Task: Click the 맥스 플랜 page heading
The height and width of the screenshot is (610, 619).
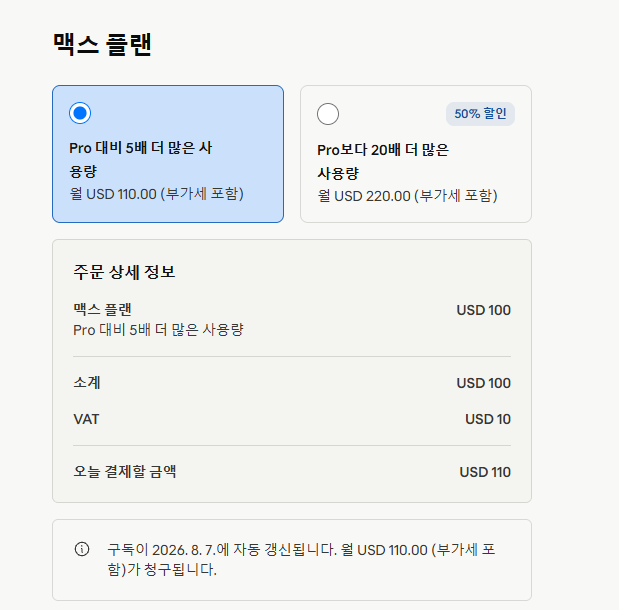Action: coord(102,44)
